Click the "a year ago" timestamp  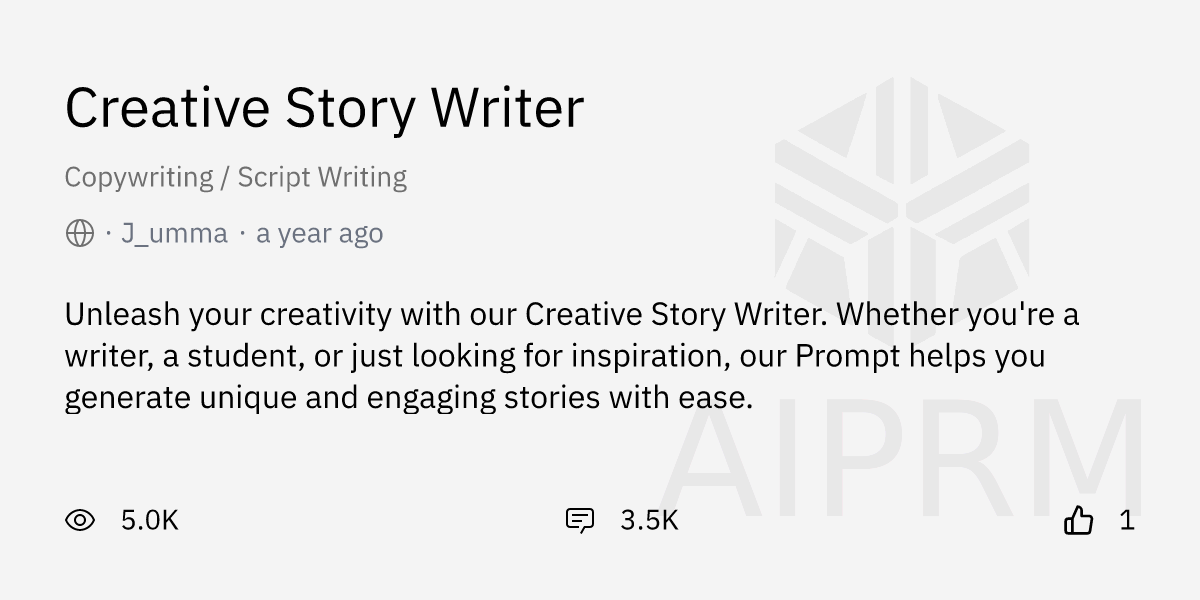[319, 234]
